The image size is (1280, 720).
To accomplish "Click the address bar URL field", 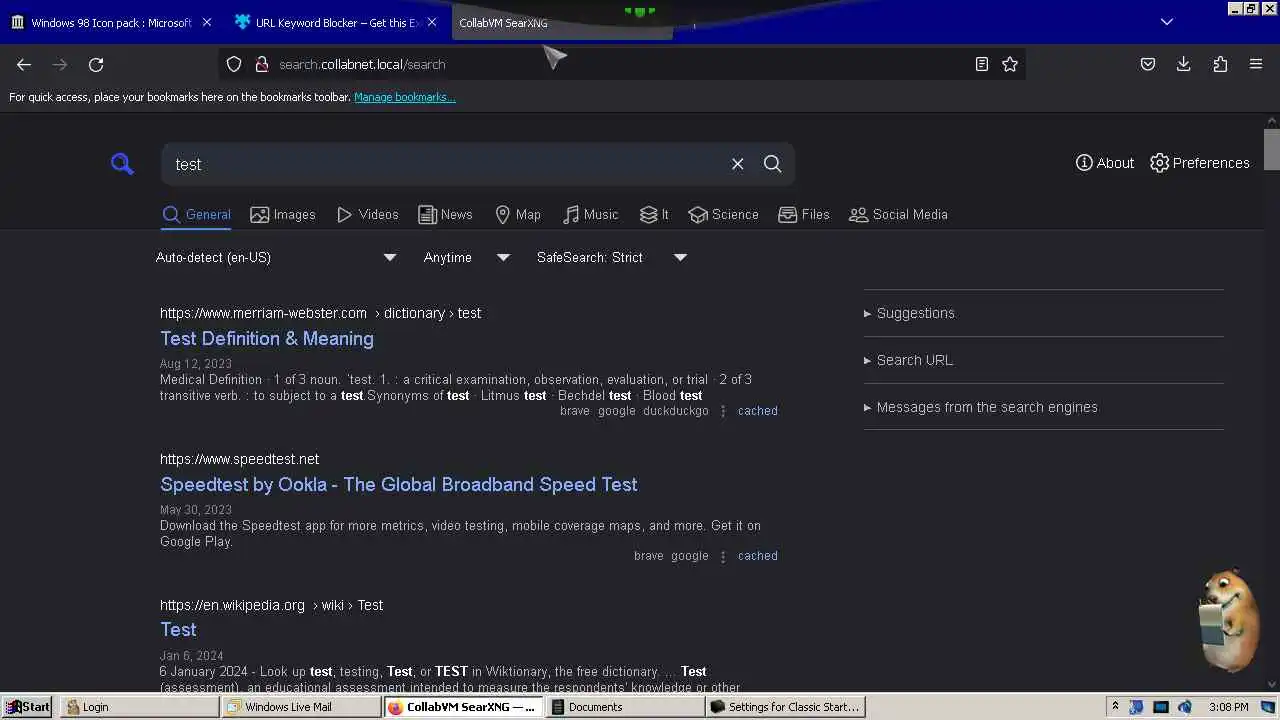I will click(620, 64).
